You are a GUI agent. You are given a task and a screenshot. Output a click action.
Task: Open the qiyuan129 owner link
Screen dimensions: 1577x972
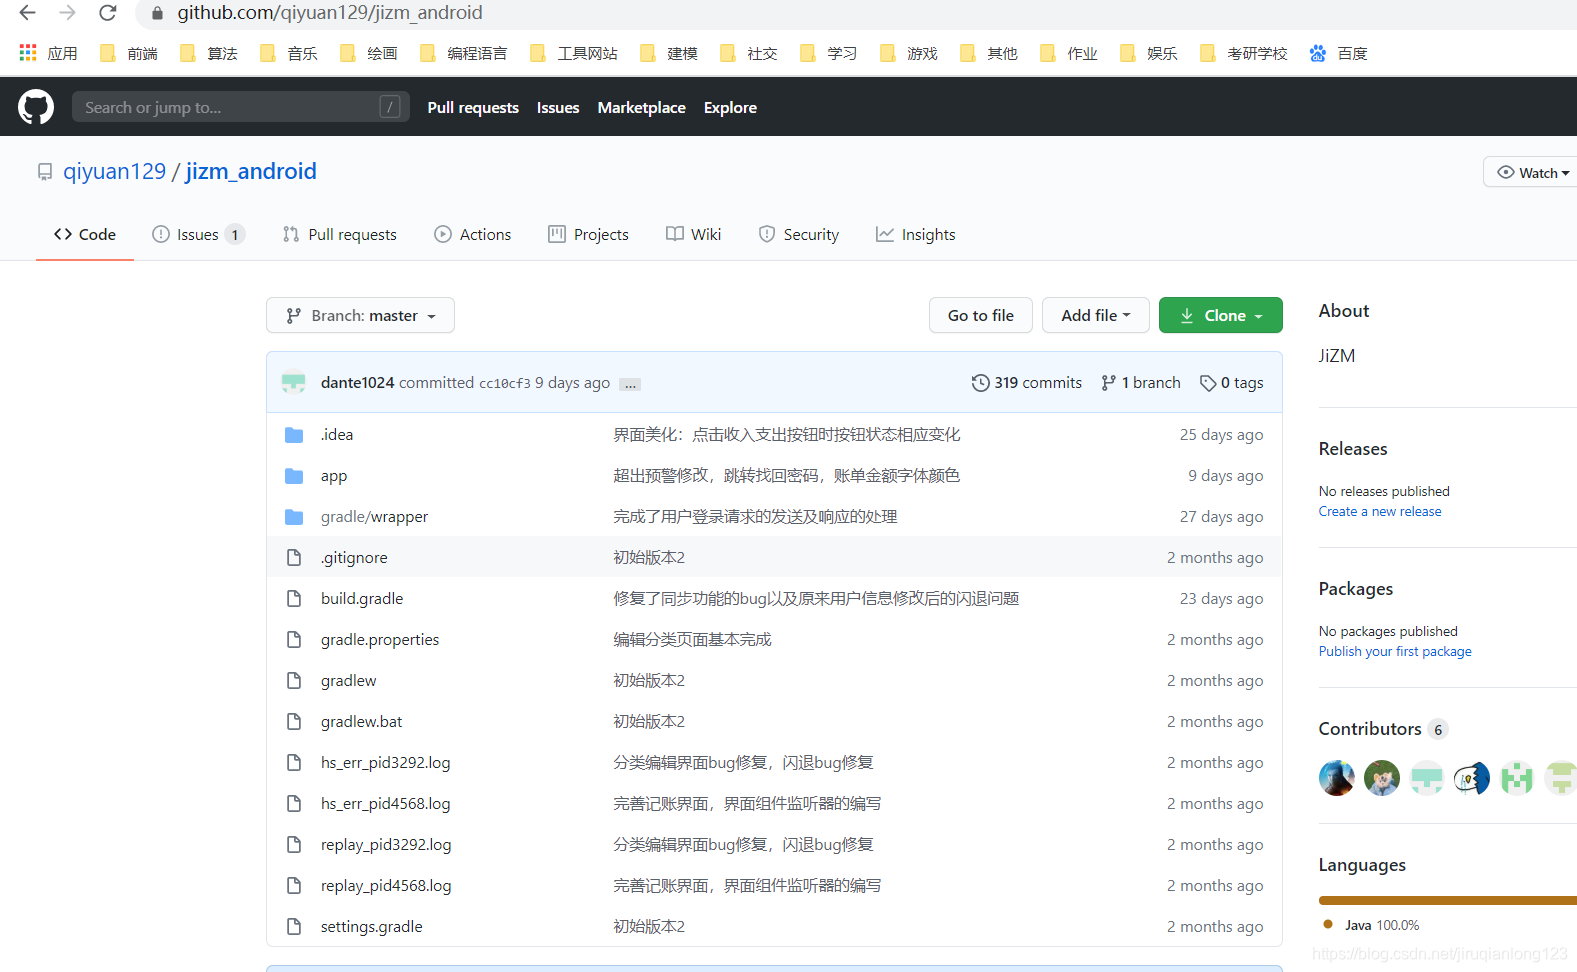pos(115,171)
